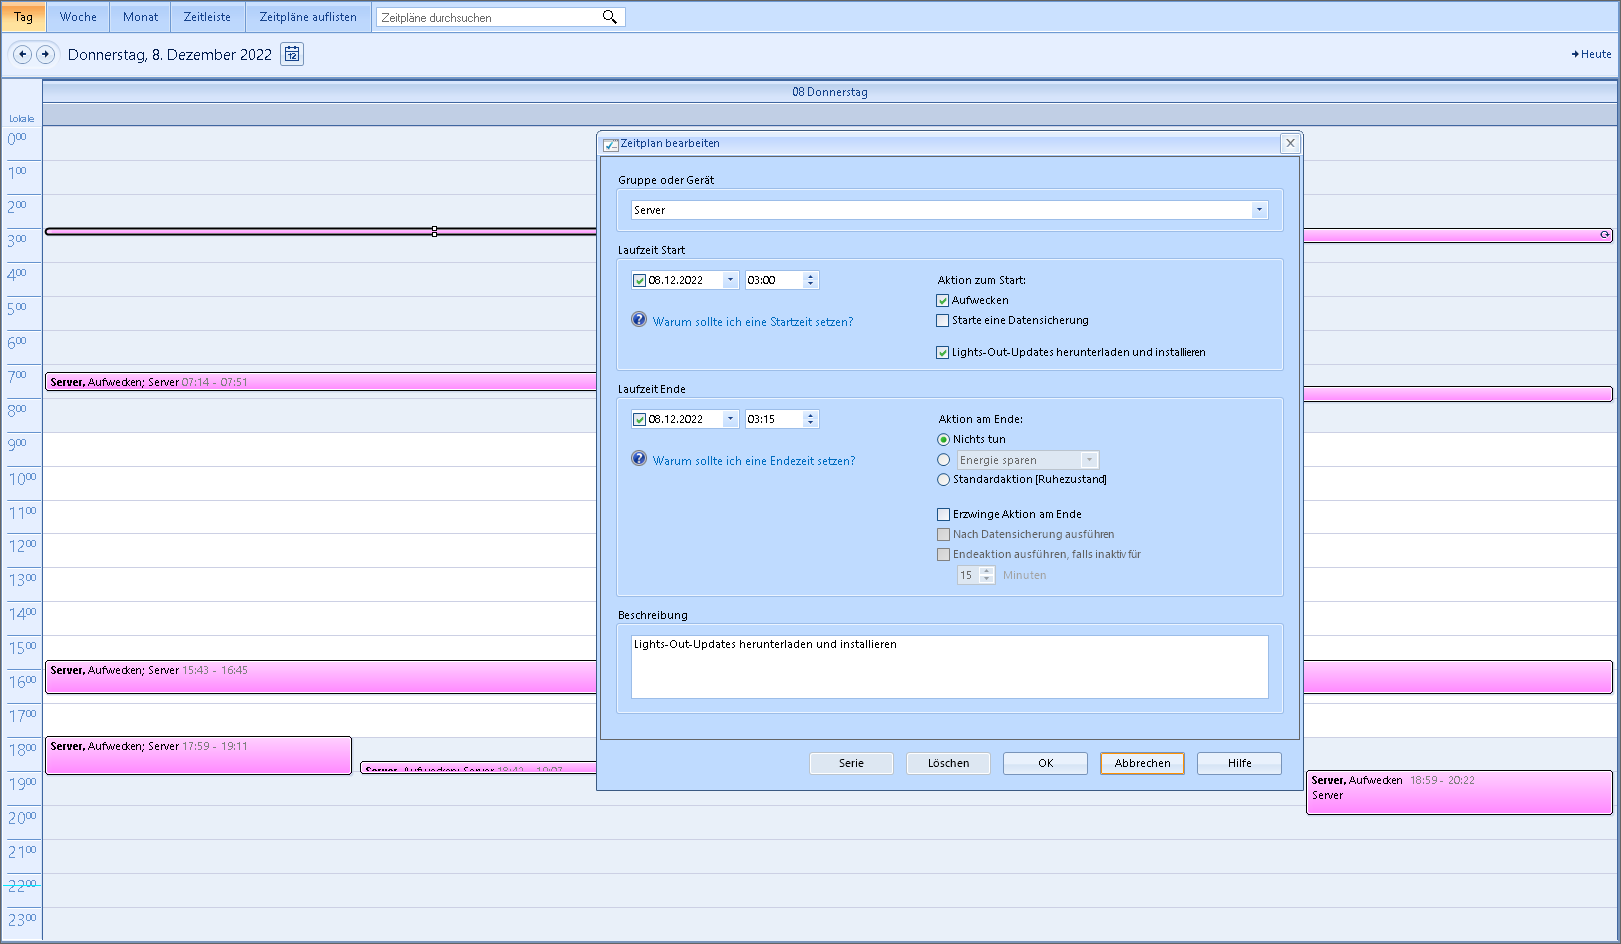The image size is (1621, 944).
Task: Click the 08 Donnerstag day header
Action: (830, 92)
